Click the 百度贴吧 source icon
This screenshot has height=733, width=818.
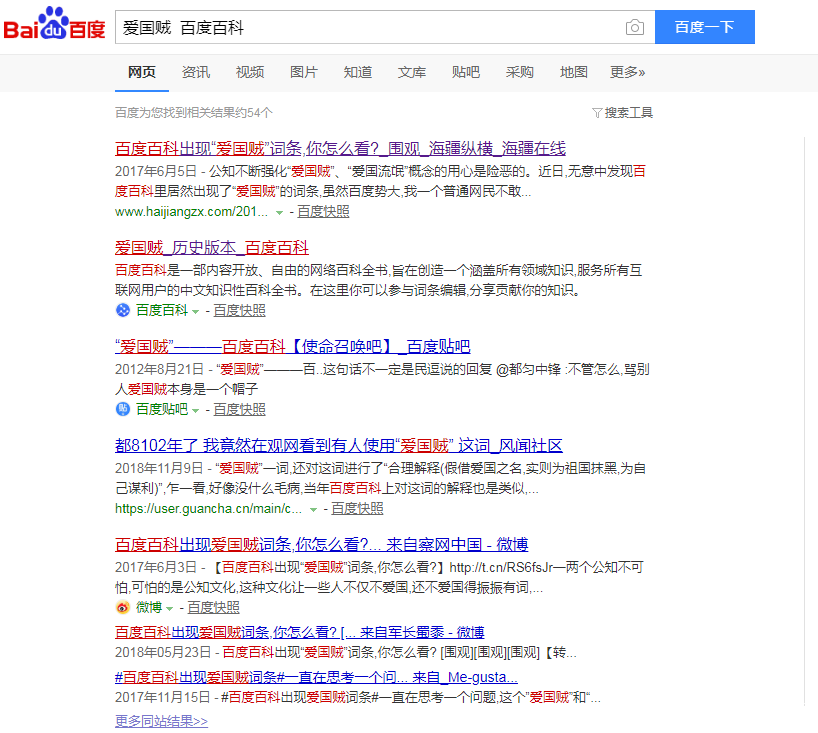pyautogui.click(x=123, y=409)
